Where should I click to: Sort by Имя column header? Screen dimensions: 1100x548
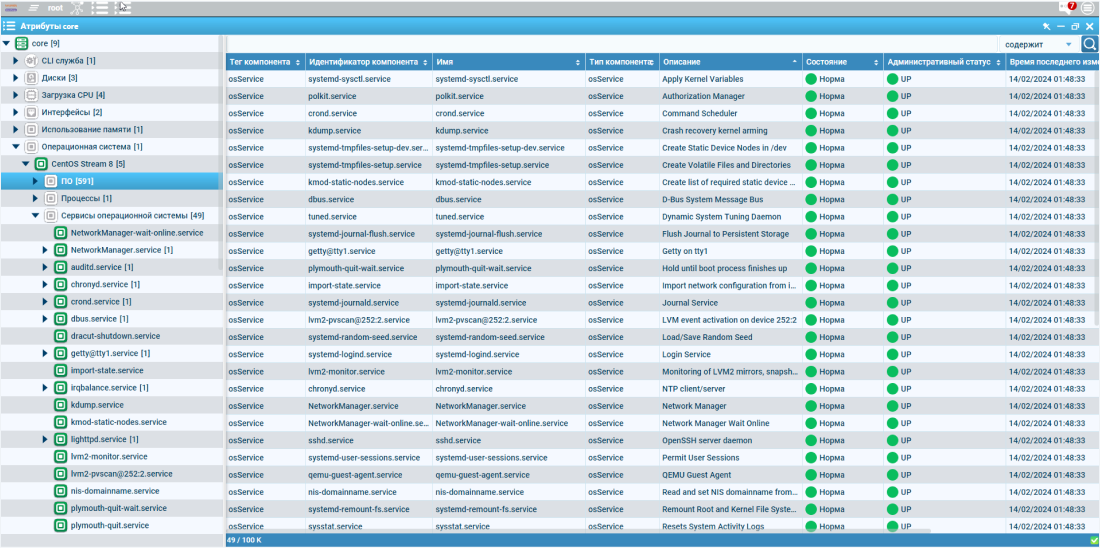[509, 62]
